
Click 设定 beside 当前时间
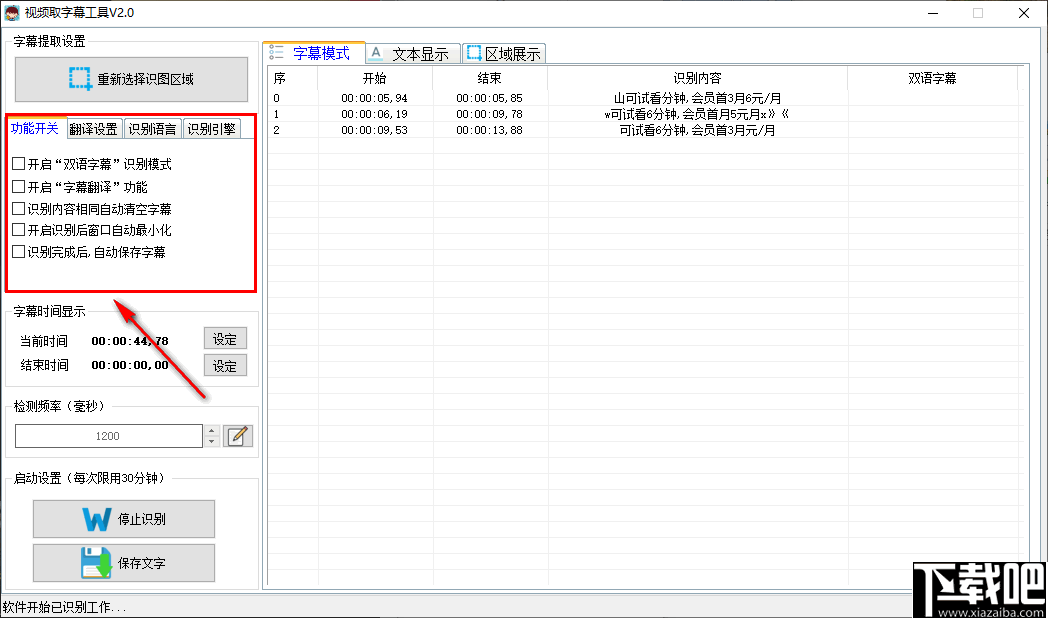(225, 338)
